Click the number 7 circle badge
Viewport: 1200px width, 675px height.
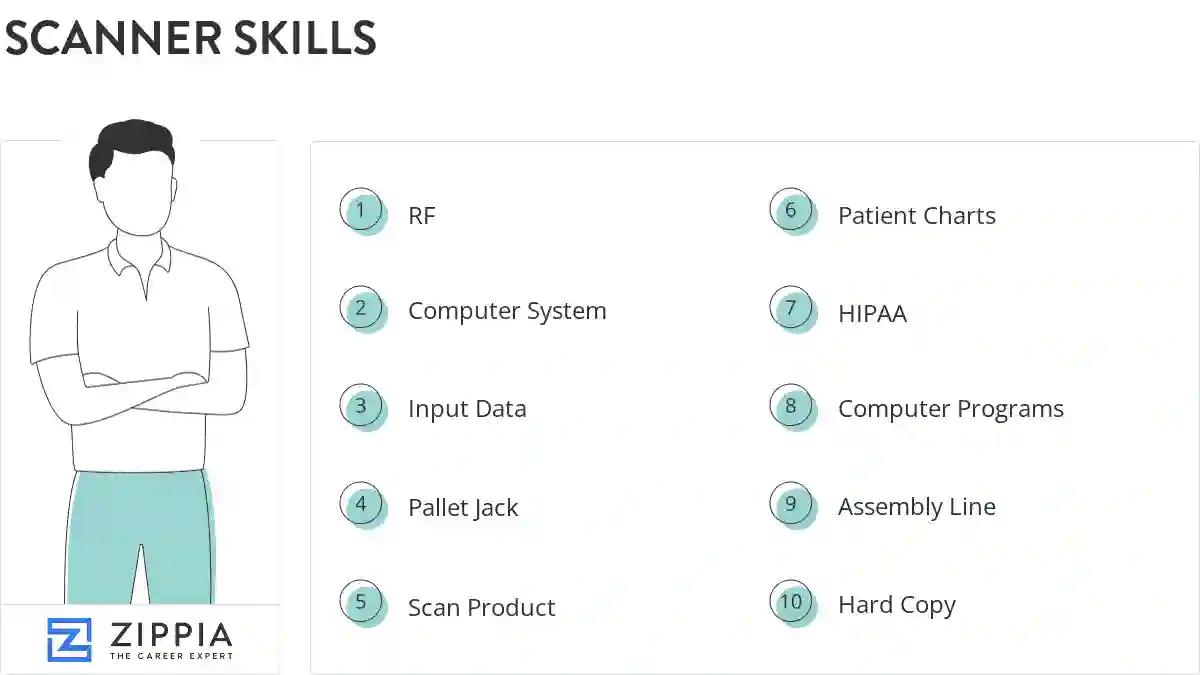(791, 308)
